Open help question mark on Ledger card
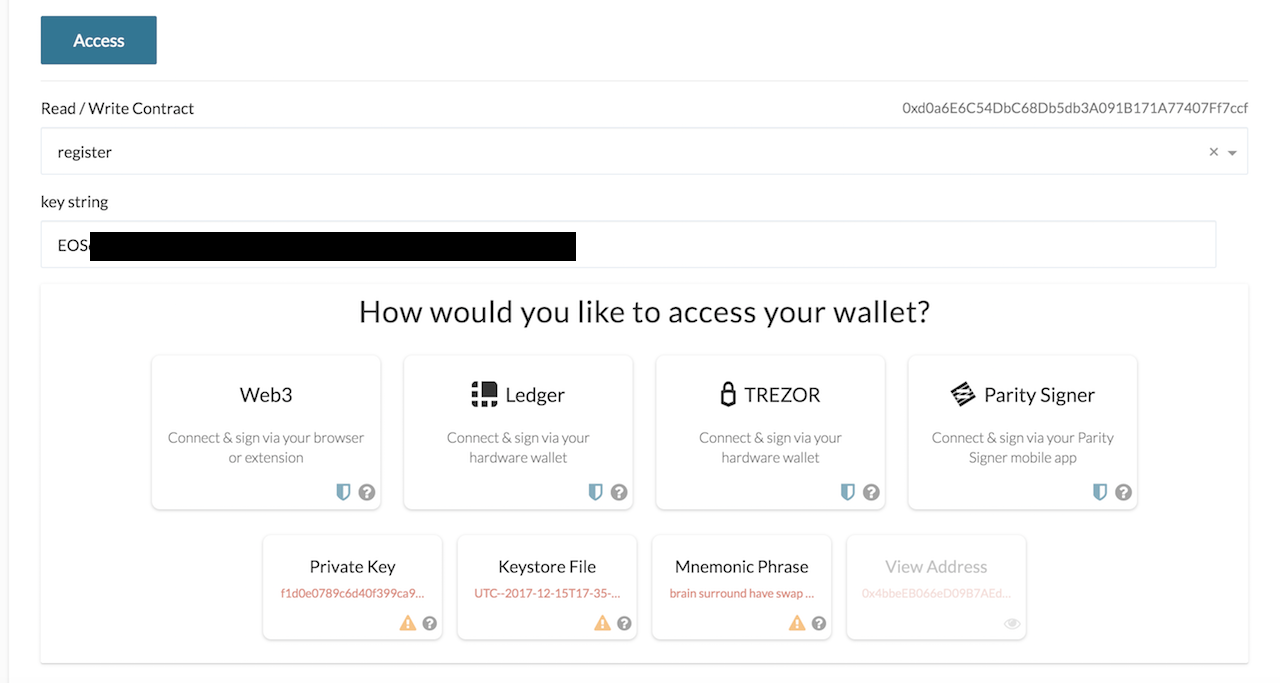 [619, 492]
